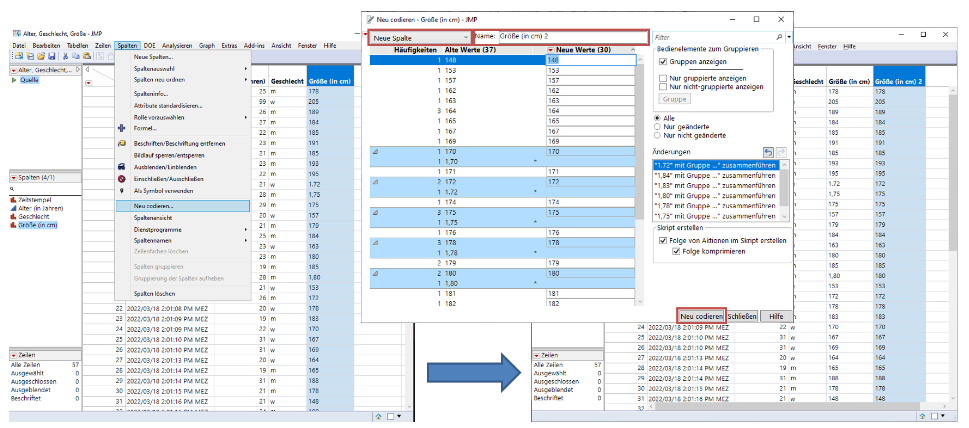The height and width of the screenshot is (428, 969).
Task: Click the Einschließen/Ausschließen red circle icon
Action: (121, 179)
